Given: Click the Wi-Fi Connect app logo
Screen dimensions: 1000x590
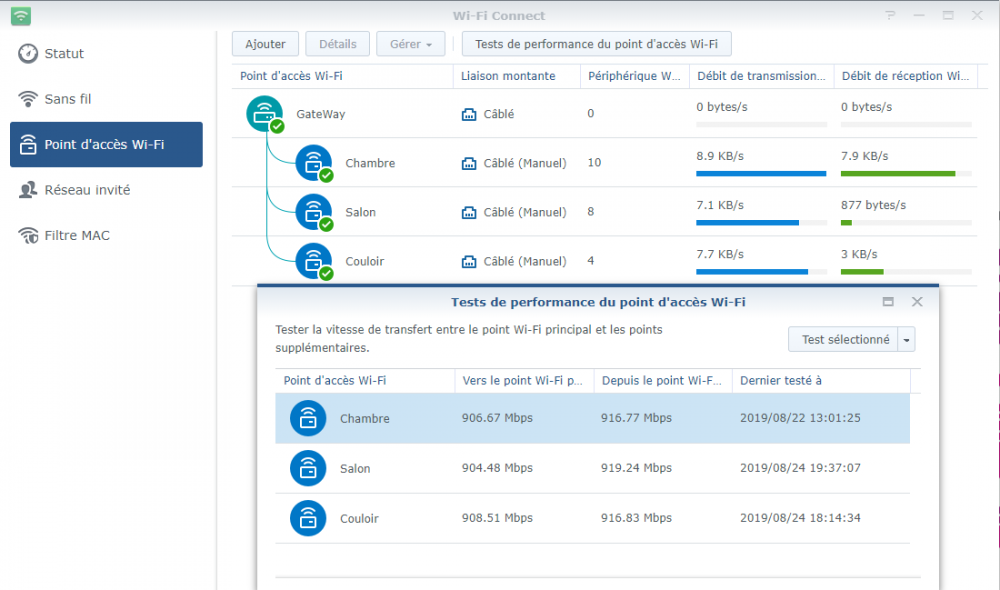Looking at the screenshot, I should [x=21, y=16].
